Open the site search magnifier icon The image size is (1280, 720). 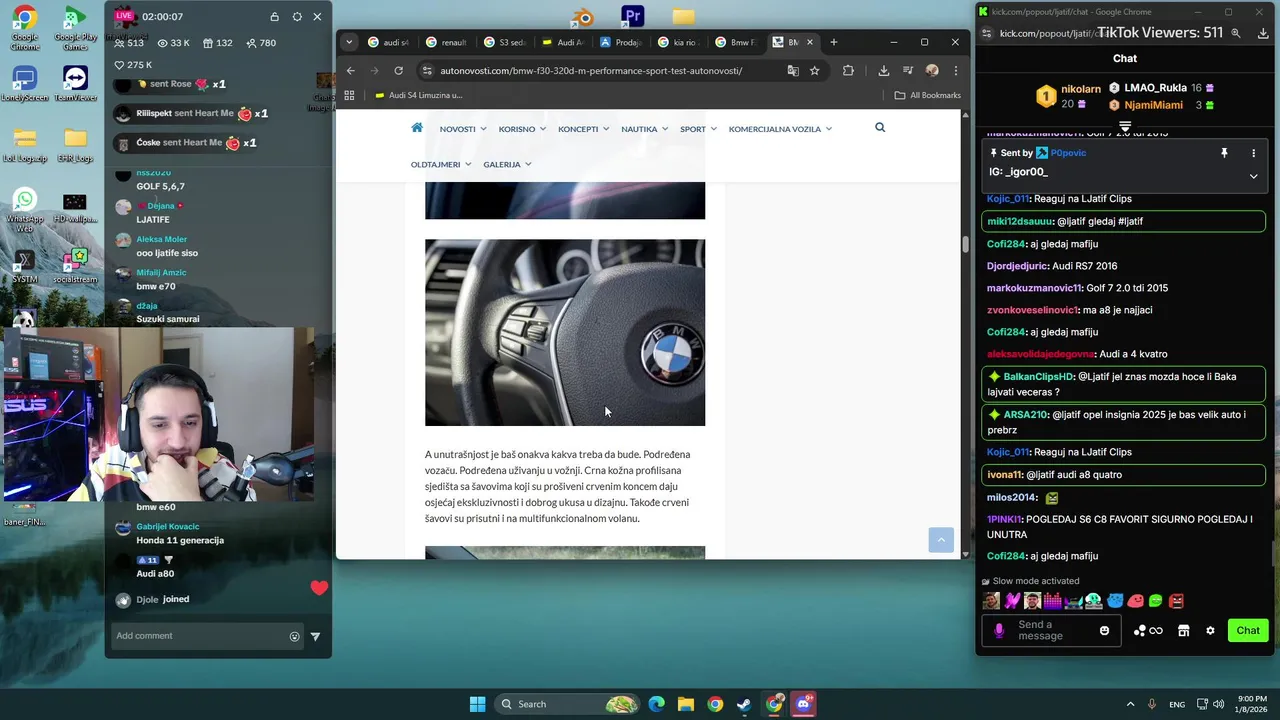880,128
